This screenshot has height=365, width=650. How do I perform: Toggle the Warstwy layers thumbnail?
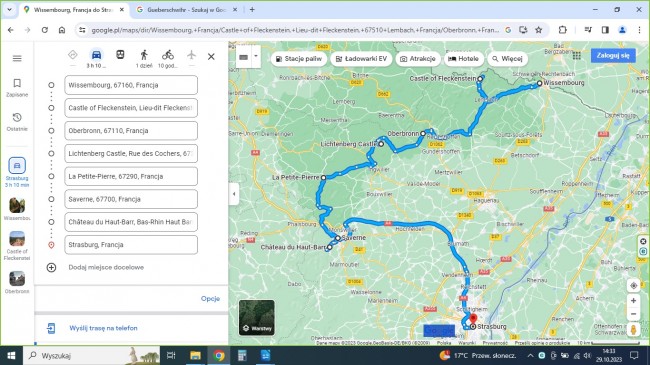[x=257, y=318]
